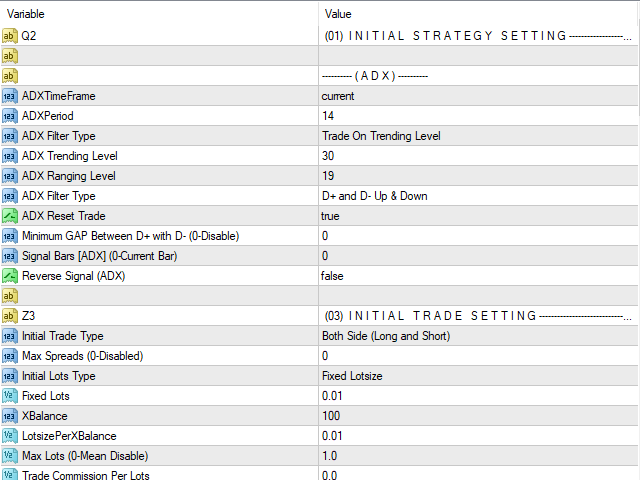Screen dimensions: 640x480
Task: Click the integer icon beside ADXPeriod
Action: click(10, 116)
